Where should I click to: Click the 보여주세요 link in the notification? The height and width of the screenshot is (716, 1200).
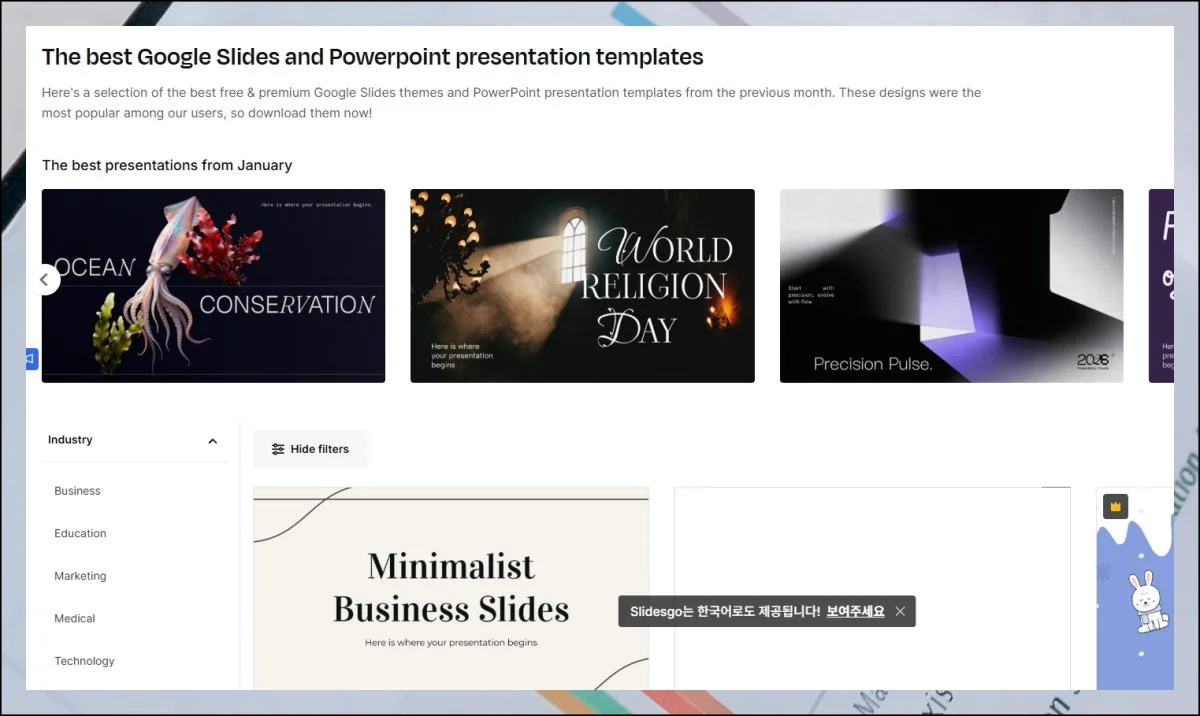point(855,612)
